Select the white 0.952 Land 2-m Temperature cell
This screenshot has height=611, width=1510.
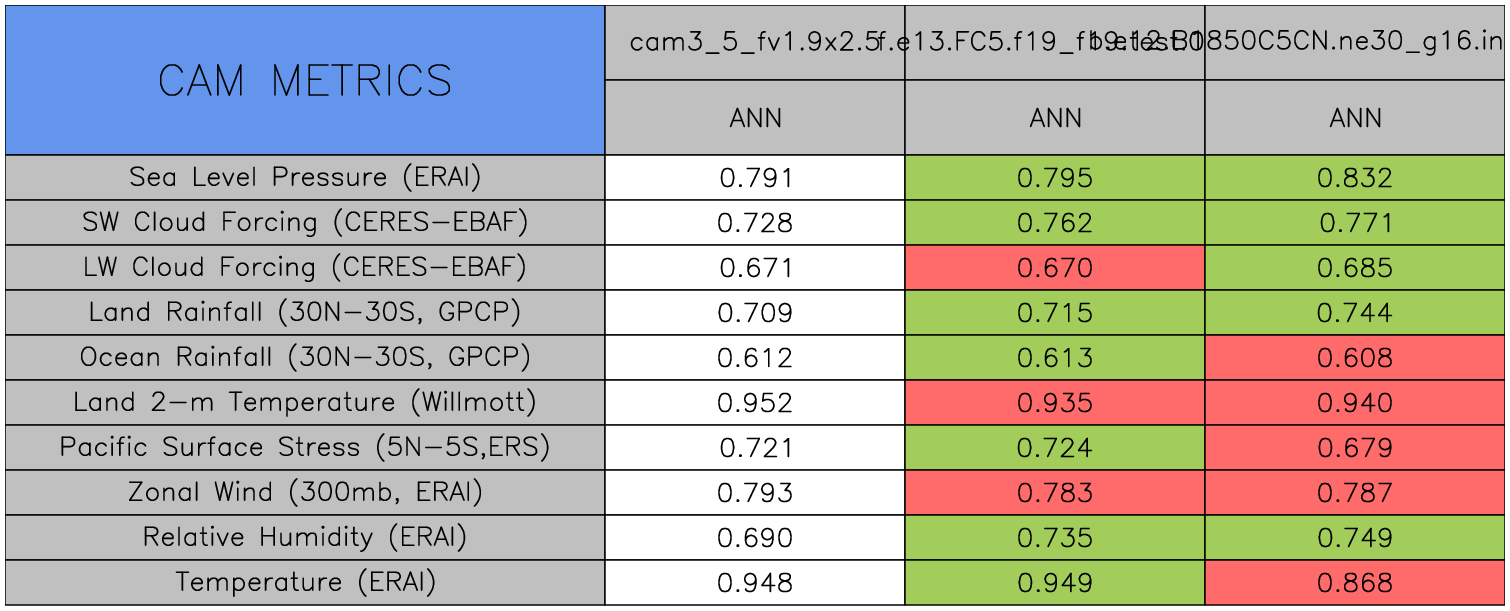tap(755, 403)
